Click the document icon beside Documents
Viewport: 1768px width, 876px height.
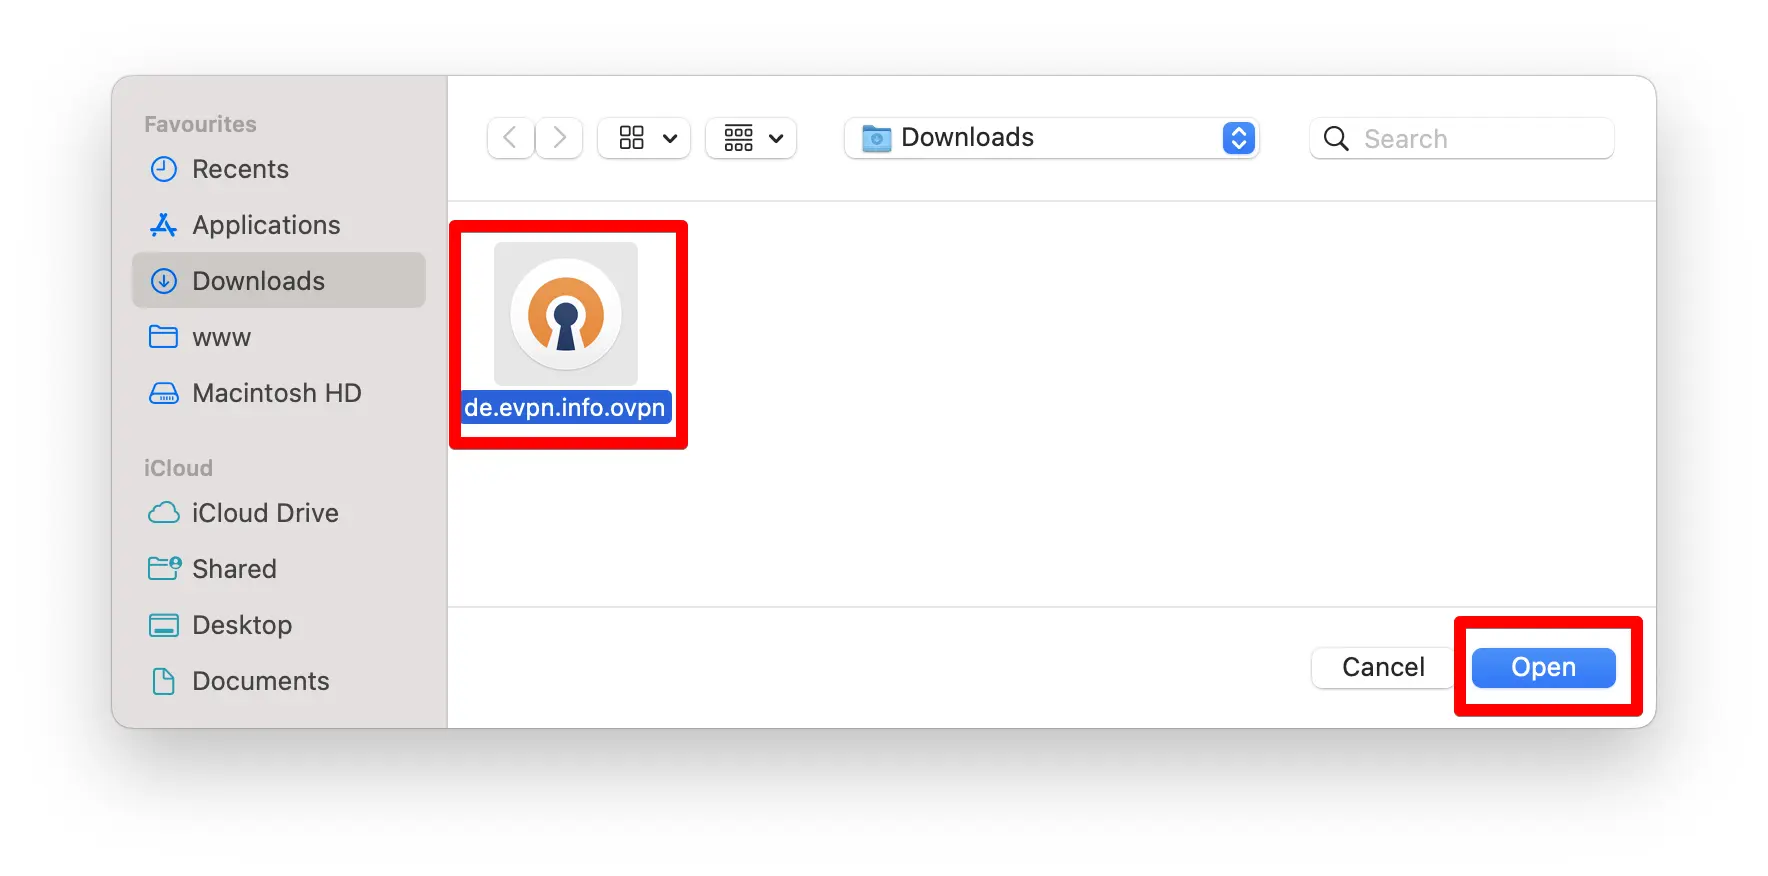coord(163,681)
